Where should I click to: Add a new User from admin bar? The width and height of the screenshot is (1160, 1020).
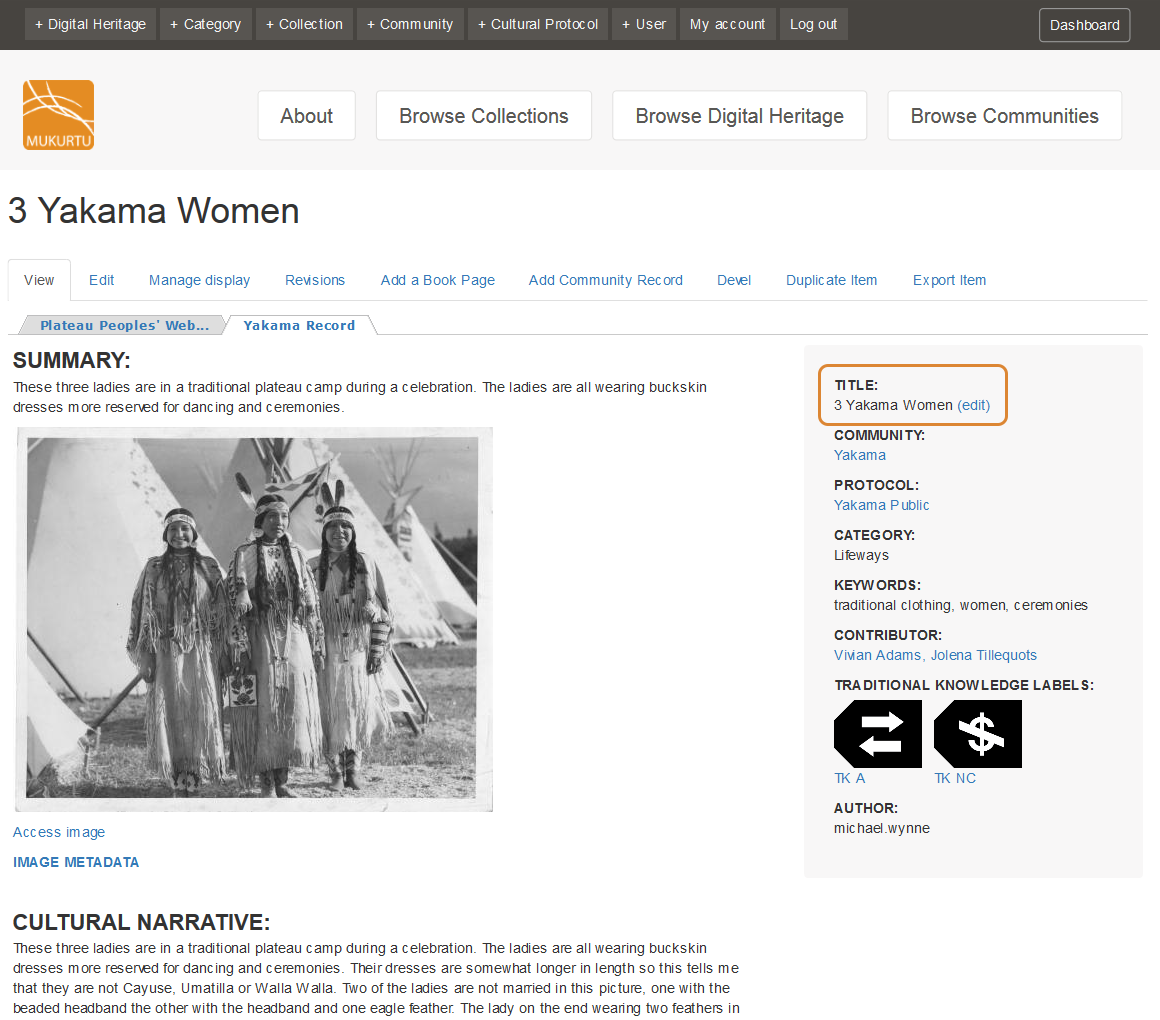[x=644, y=24]
